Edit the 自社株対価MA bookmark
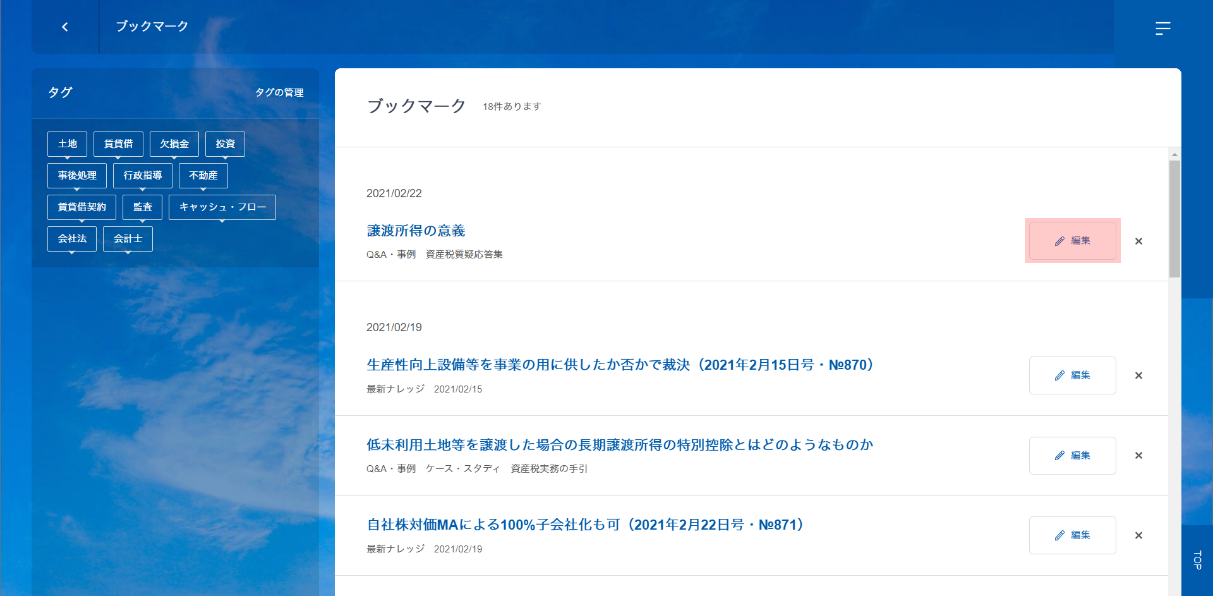The height and width of the screenshot is (596, 1213). (1072, 535)
